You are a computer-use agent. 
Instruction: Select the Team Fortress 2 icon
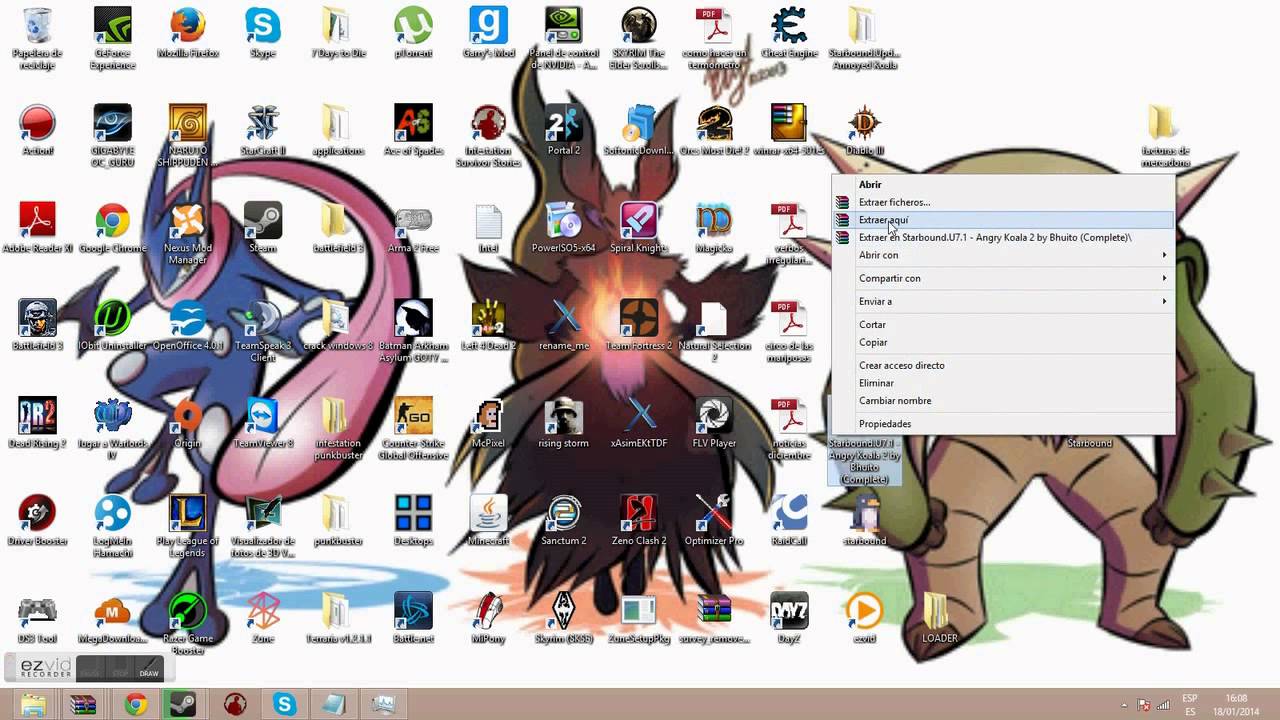[x=638, y=325]
